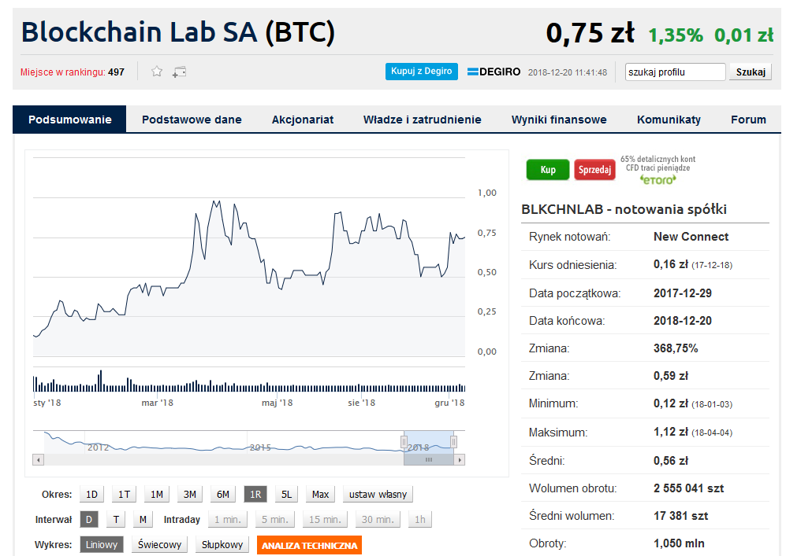Select the 6M period
This screenshot has width=786, height=556.
pos(223,494)
